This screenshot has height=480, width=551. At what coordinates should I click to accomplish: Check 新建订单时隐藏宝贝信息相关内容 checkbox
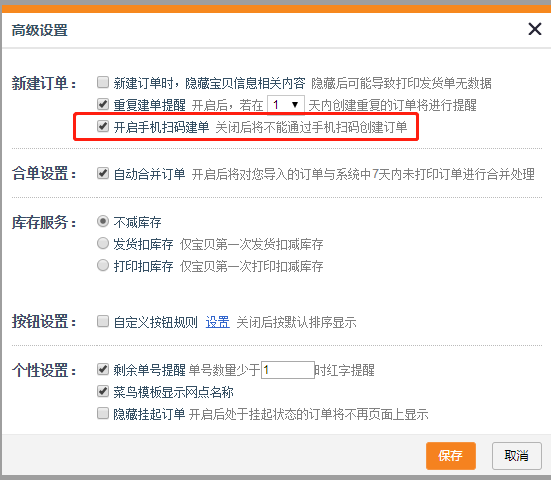click(x=103, y=82)
